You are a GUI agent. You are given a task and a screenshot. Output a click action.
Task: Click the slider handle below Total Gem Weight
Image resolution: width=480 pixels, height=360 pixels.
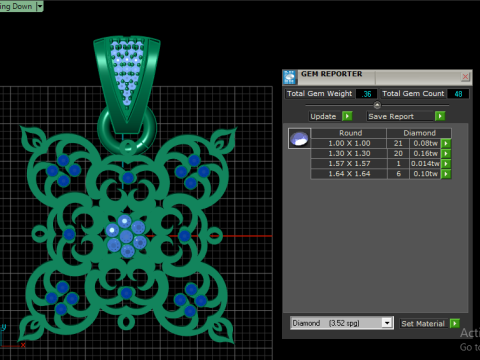point(377,105)
